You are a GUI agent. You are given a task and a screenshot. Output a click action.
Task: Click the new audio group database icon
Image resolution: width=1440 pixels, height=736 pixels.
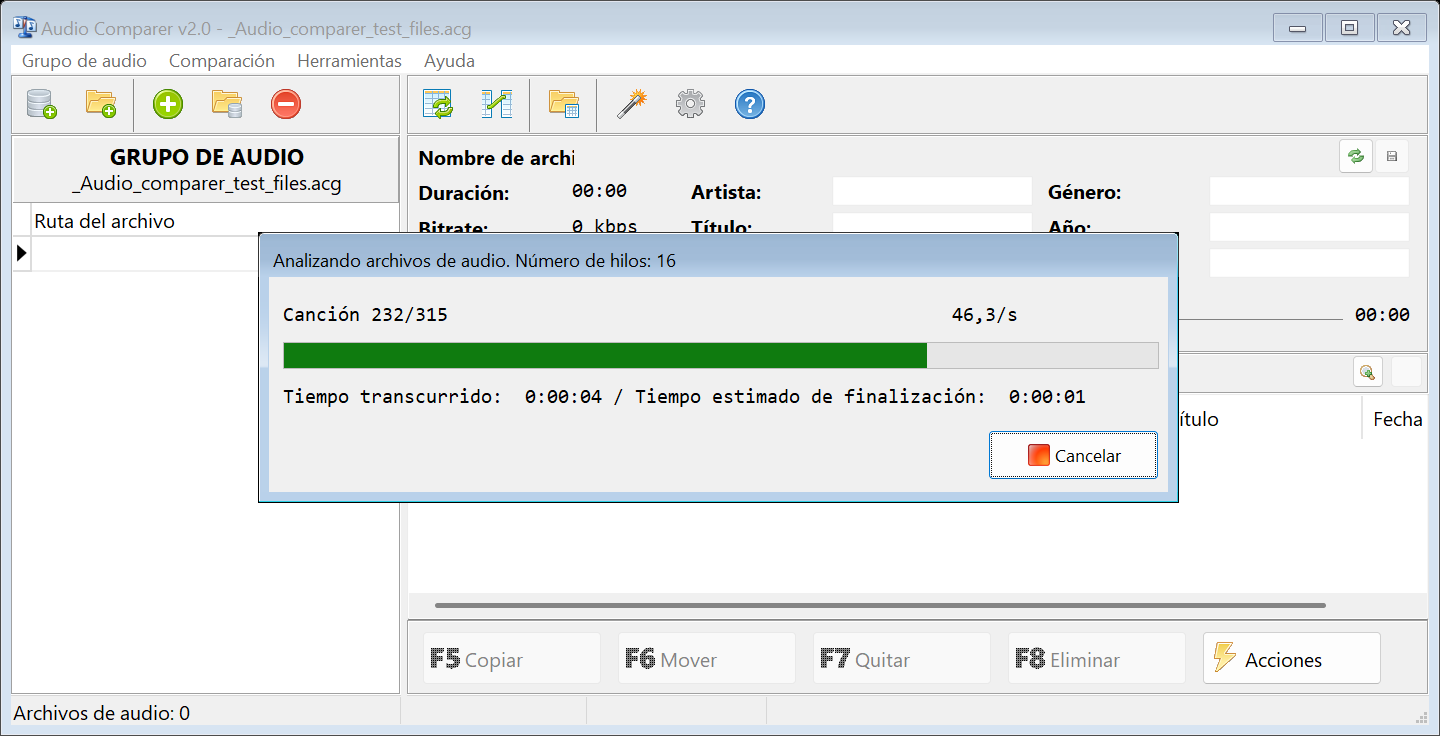click(42, 104)
